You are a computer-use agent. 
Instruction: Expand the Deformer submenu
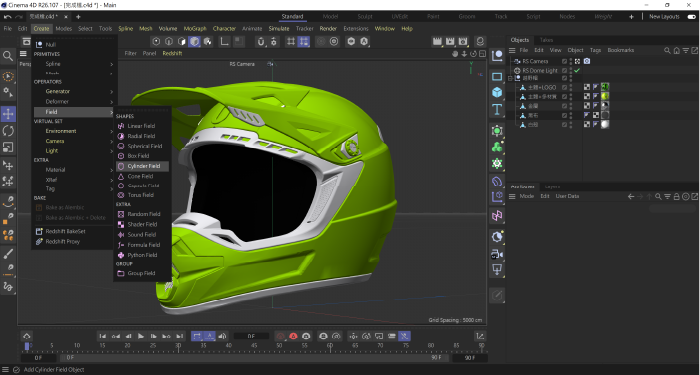73,102
